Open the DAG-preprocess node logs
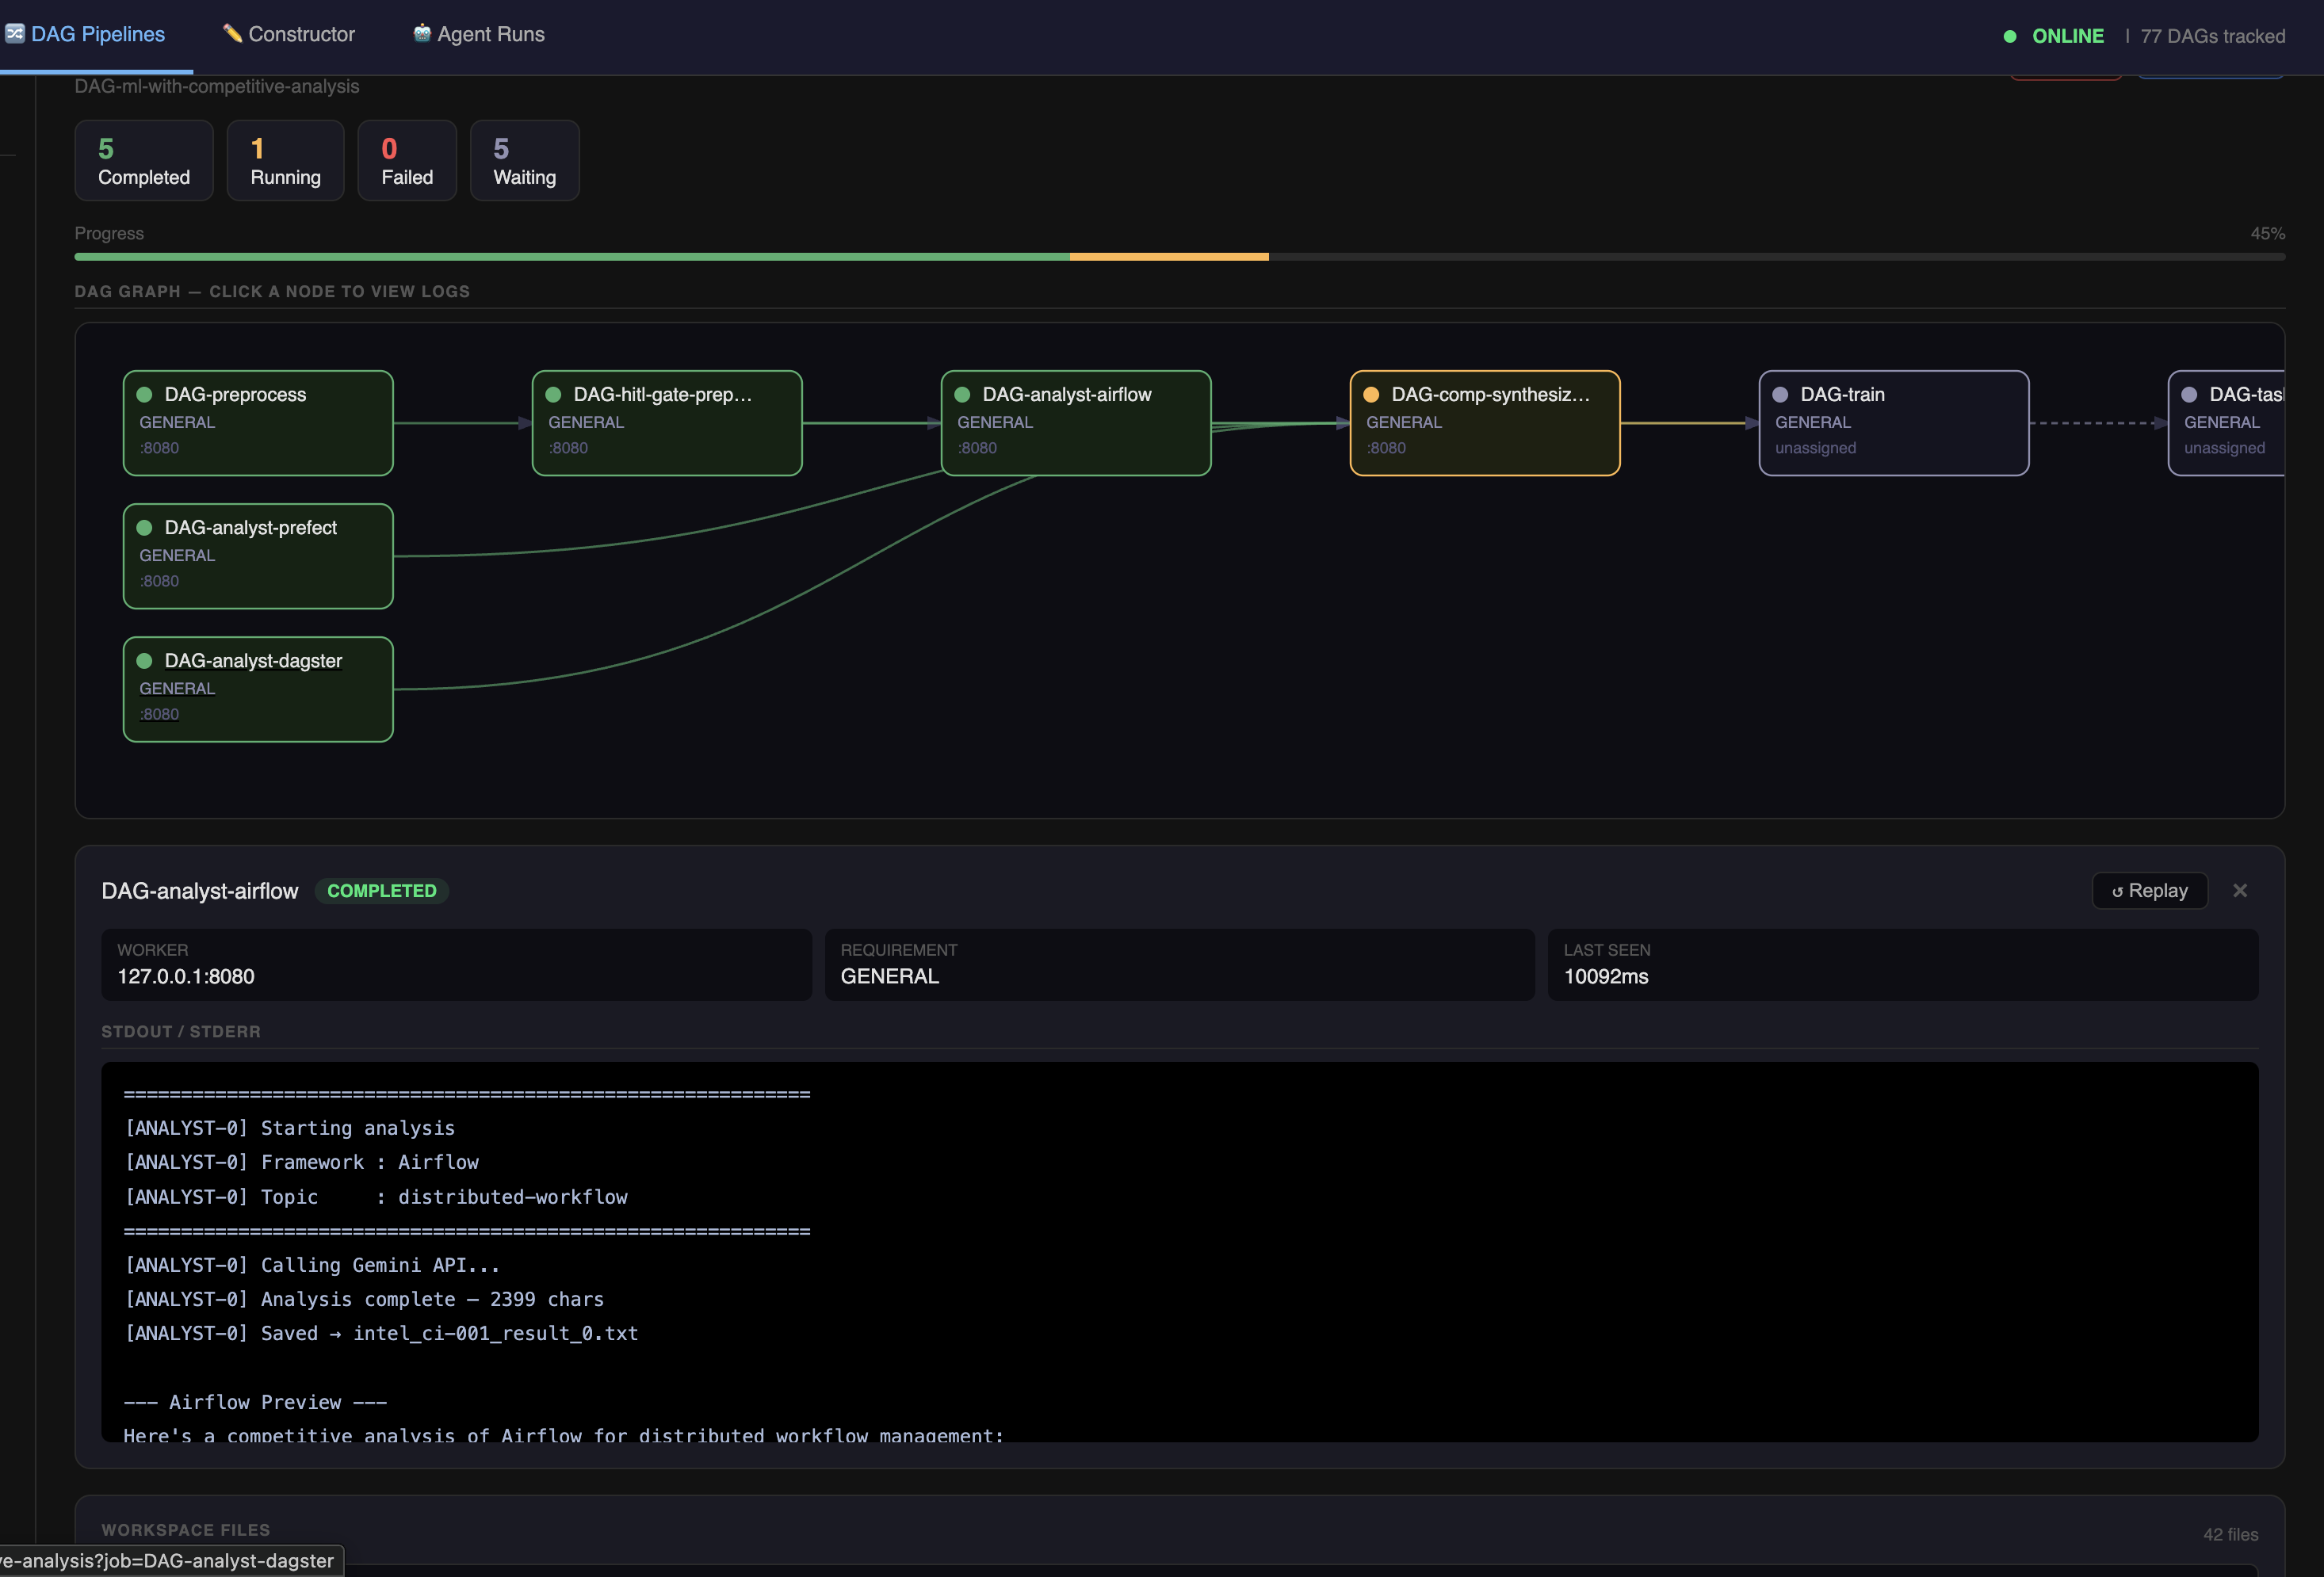Image resolution: width=2324 pixels, height=1577 pixels. click(258, 423)
